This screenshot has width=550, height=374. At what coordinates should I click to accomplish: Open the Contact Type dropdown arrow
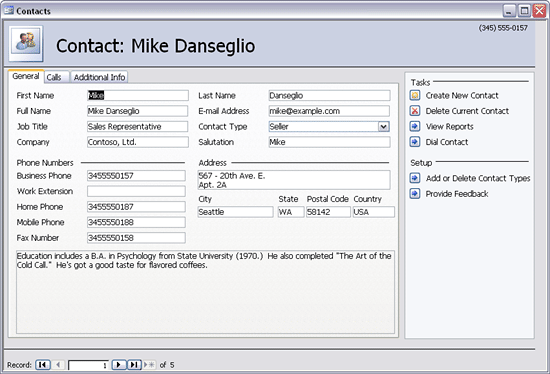click(383, 127)
